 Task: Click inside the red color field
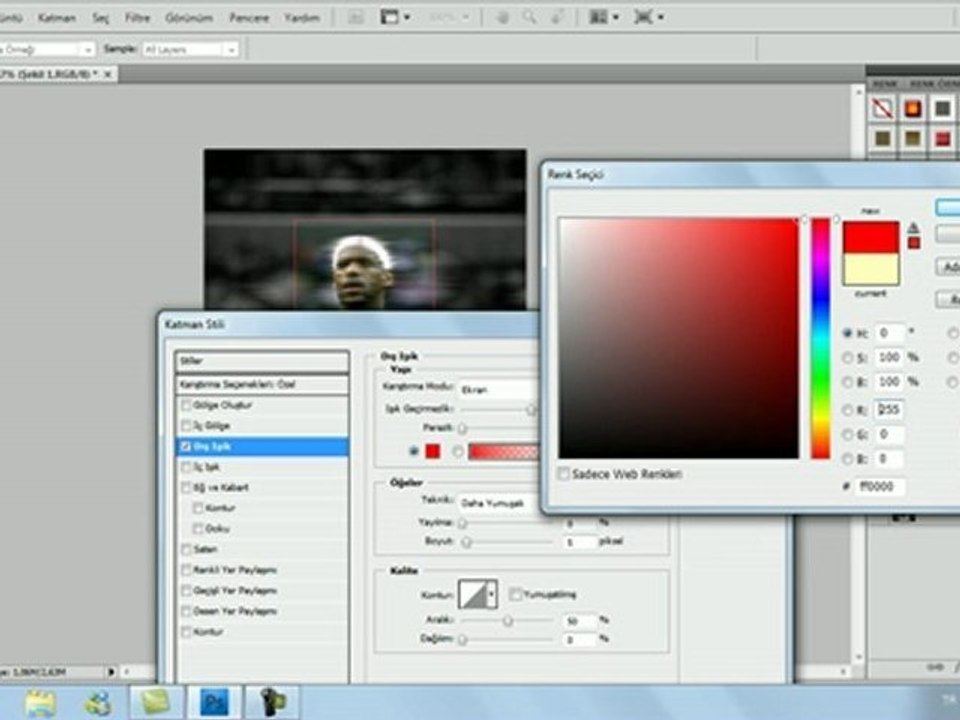coord(678,338)
